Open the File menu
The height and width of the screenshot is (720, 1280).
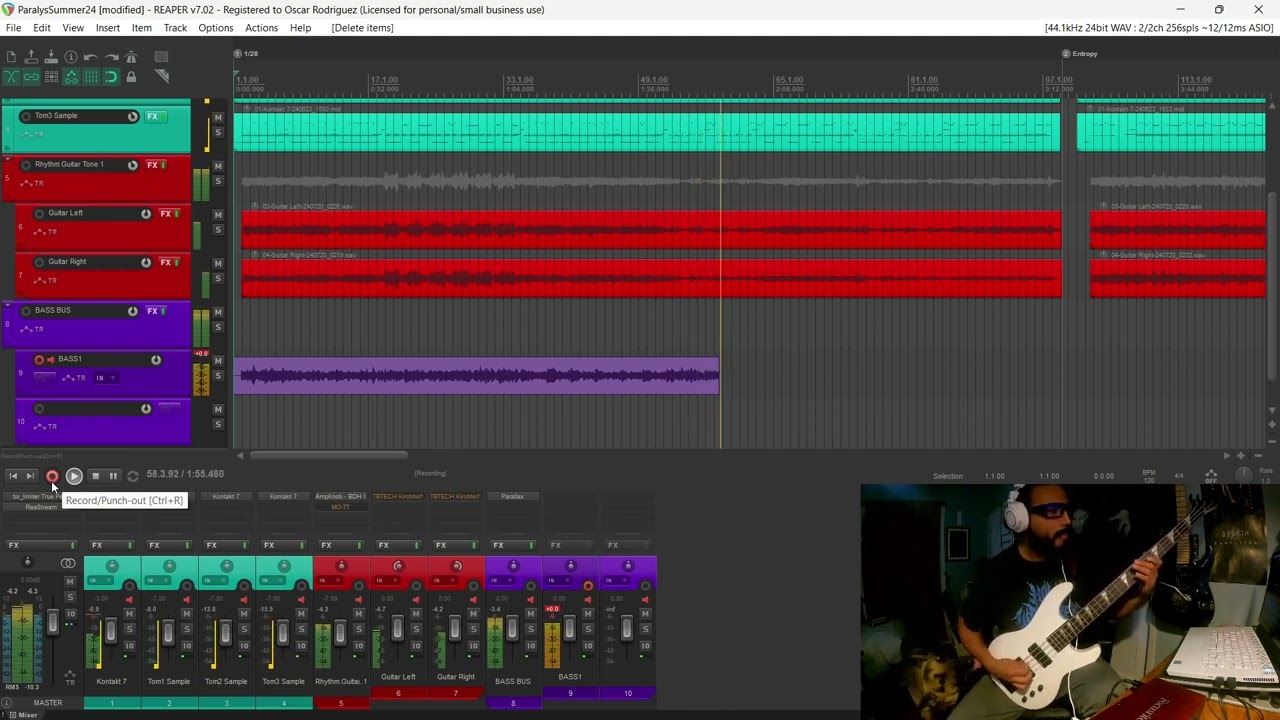tap(13, 28)
